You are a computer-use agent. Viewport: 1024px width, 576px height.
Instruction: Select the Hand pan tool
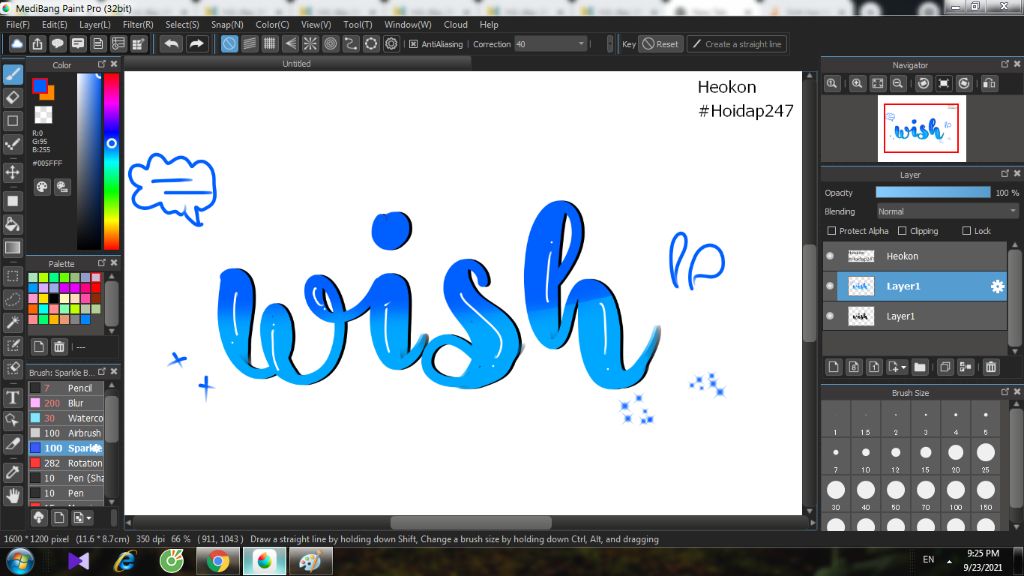coord(12,496)
